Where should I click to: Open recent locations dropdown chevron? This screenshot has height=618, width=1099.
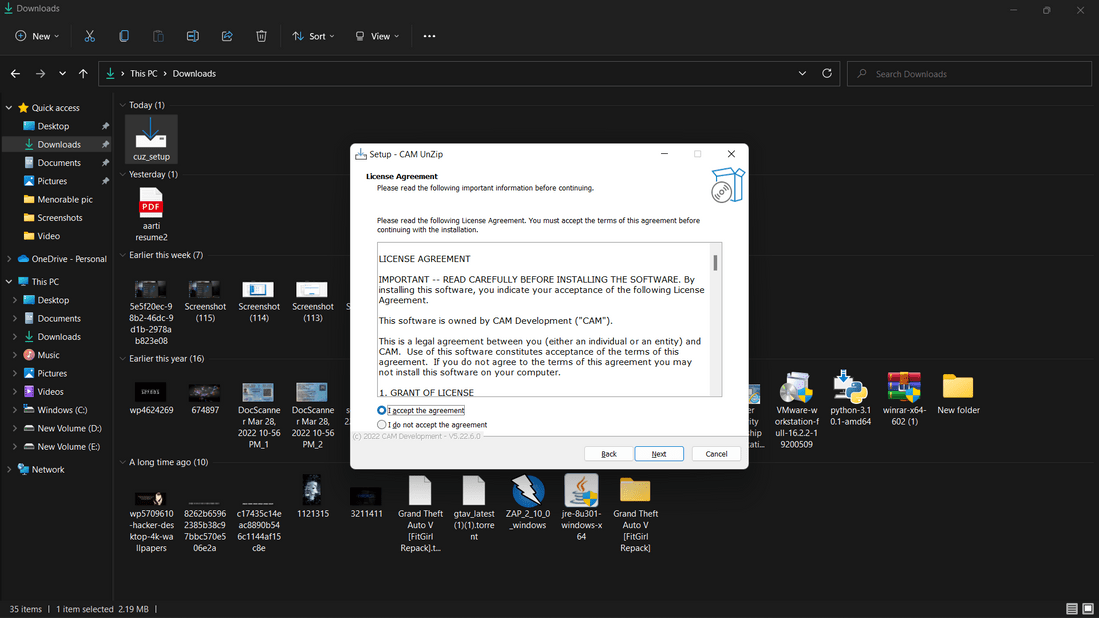[x=62, y=74]
